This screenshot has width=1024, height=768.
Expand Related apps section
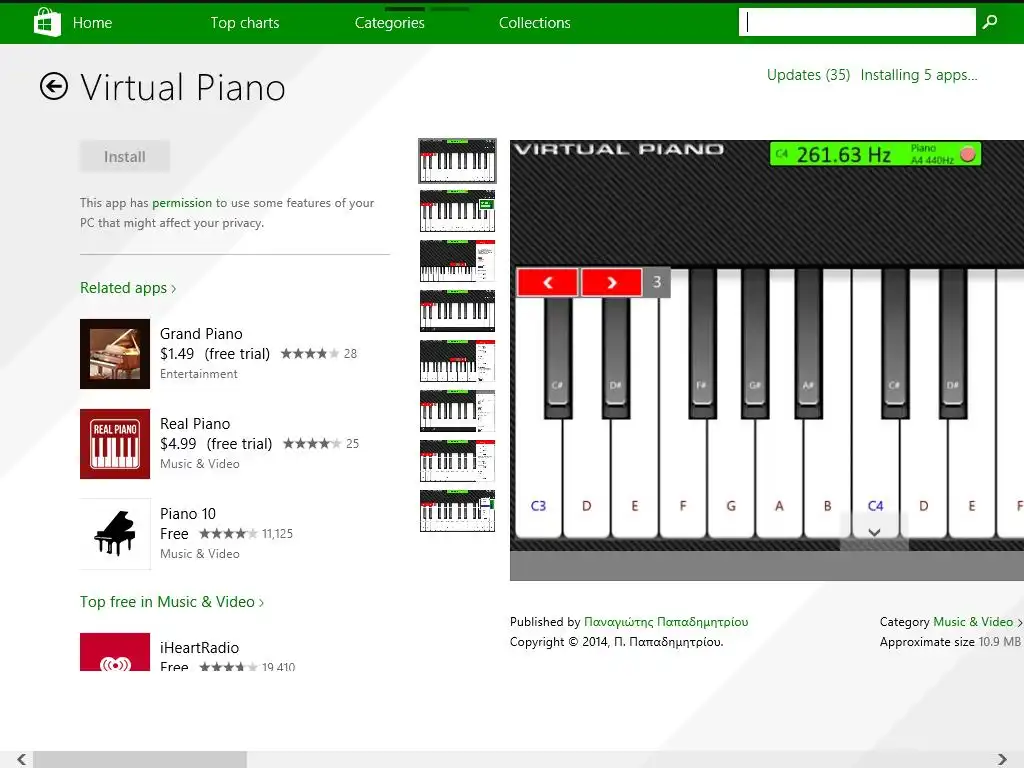[x=128, y=288]
